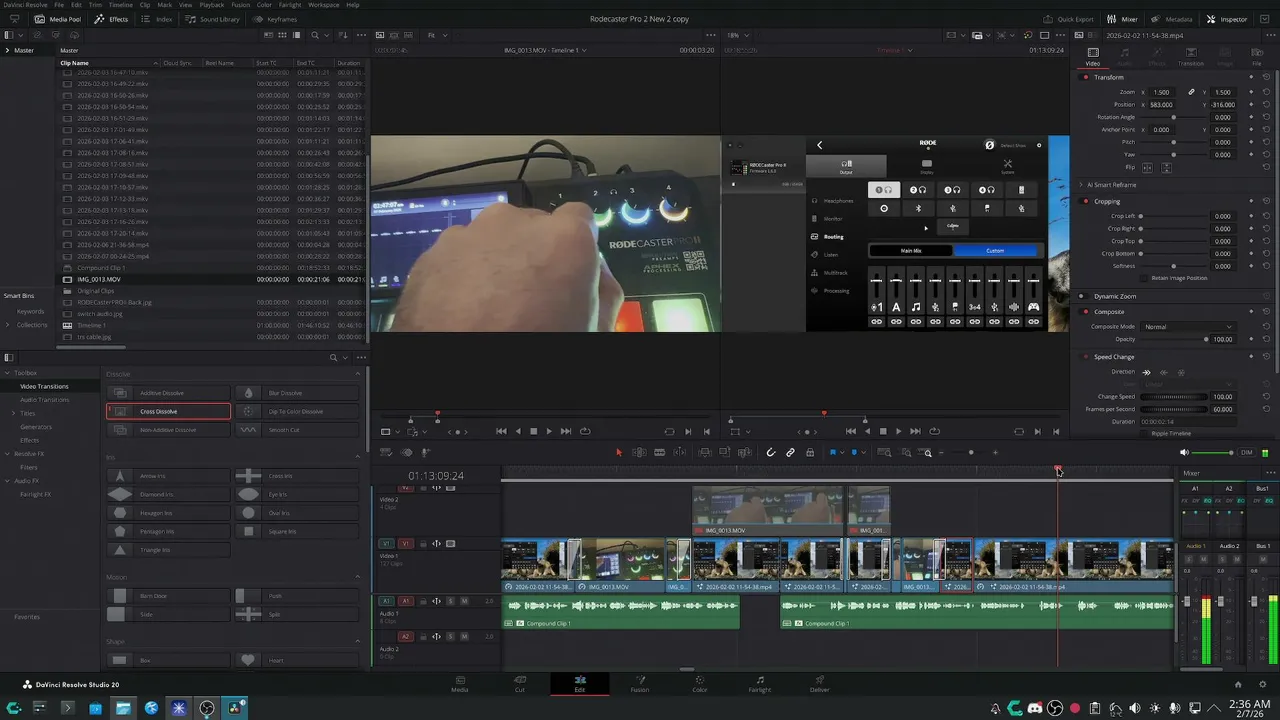Solo the Audio 2 track with S button
Screen dimensions: 1280x720
pyautogui.click(x=450, y=636)
